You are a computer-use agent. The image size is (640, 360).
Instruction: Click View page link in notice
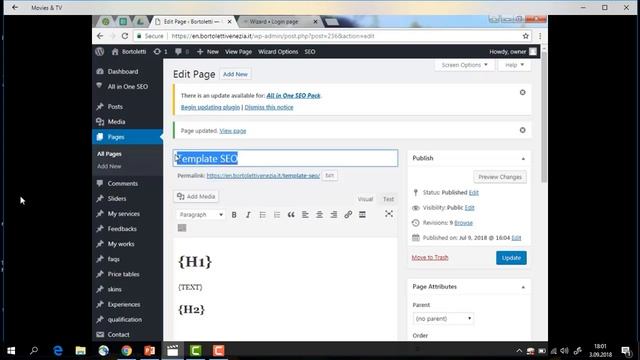[233, 131]
